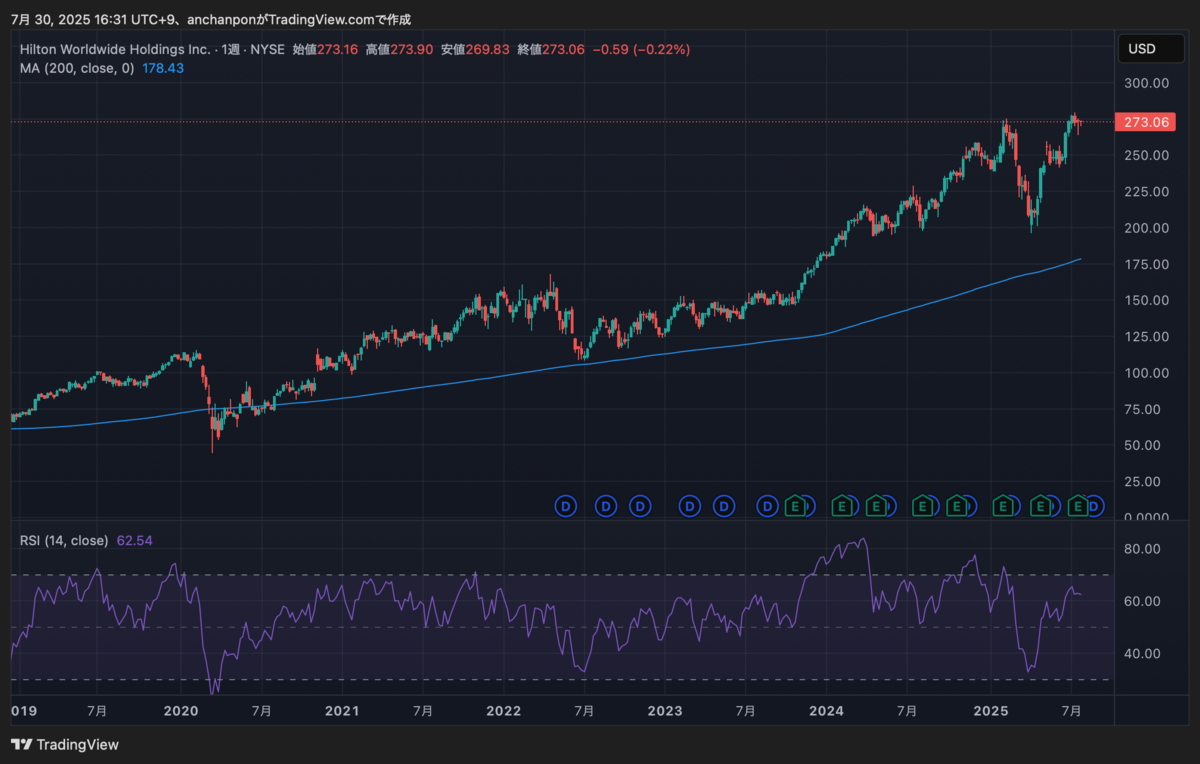Click the E earnings marker just after 2024 start

[843, 507]
